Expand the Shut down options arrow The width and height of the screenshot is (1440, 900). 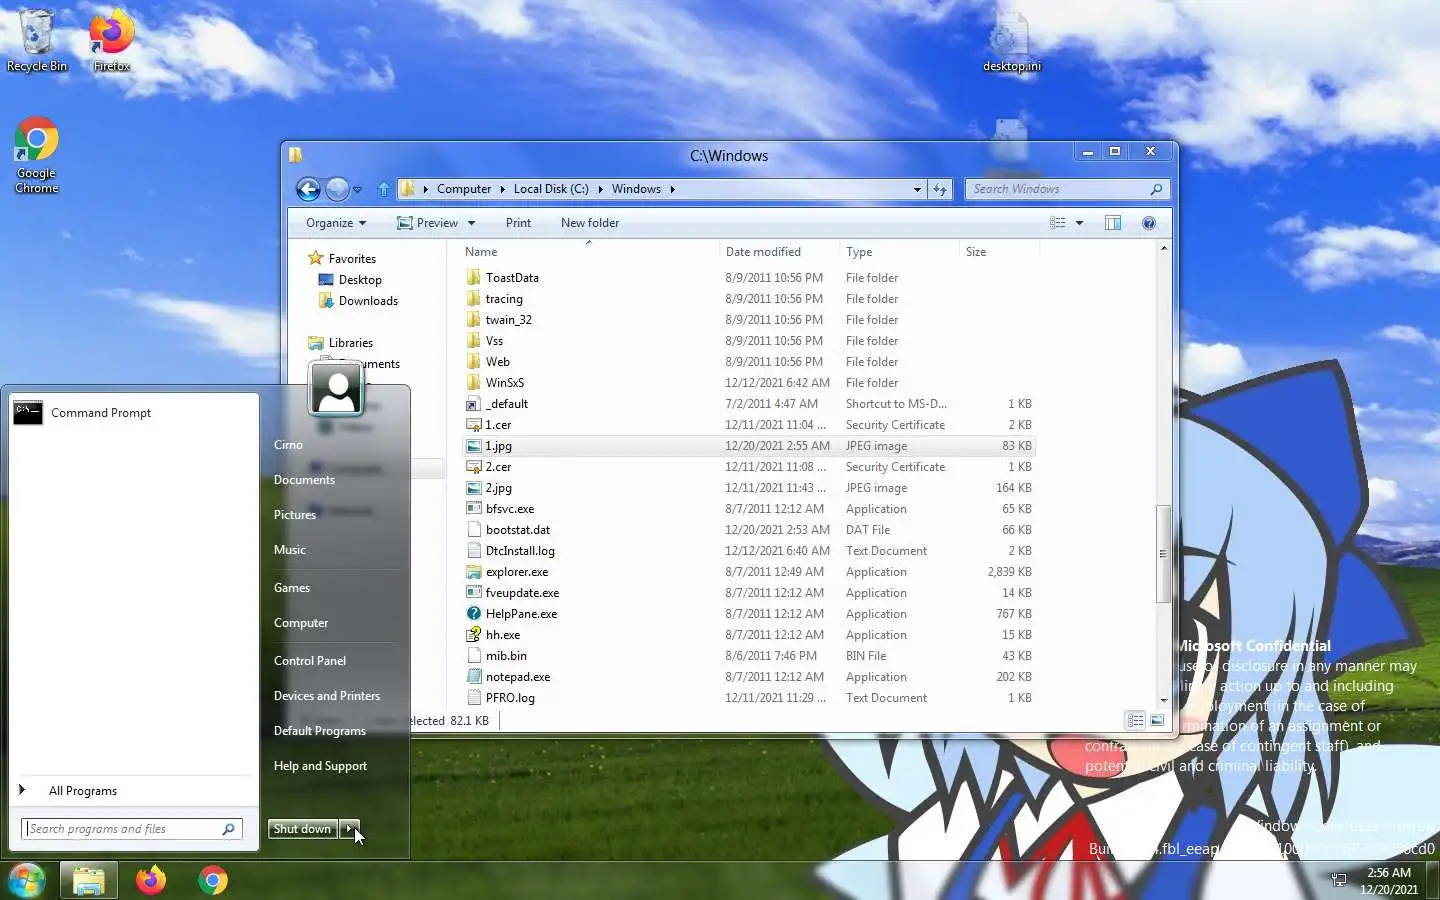point(349,829)
